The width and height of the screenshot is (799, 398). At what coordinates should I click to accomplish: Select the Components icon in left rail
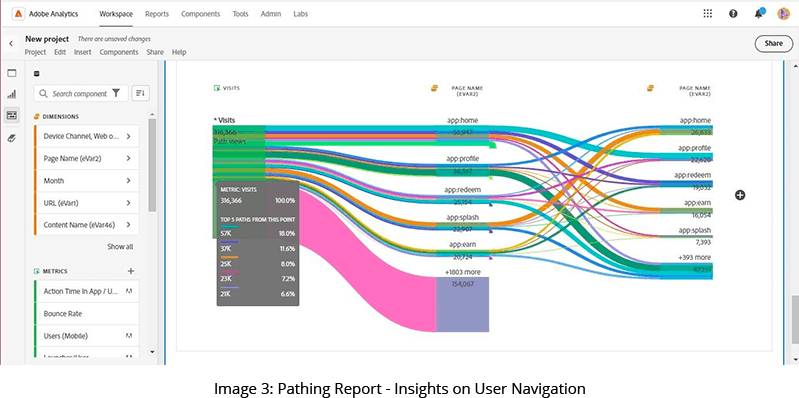point(12,116)
